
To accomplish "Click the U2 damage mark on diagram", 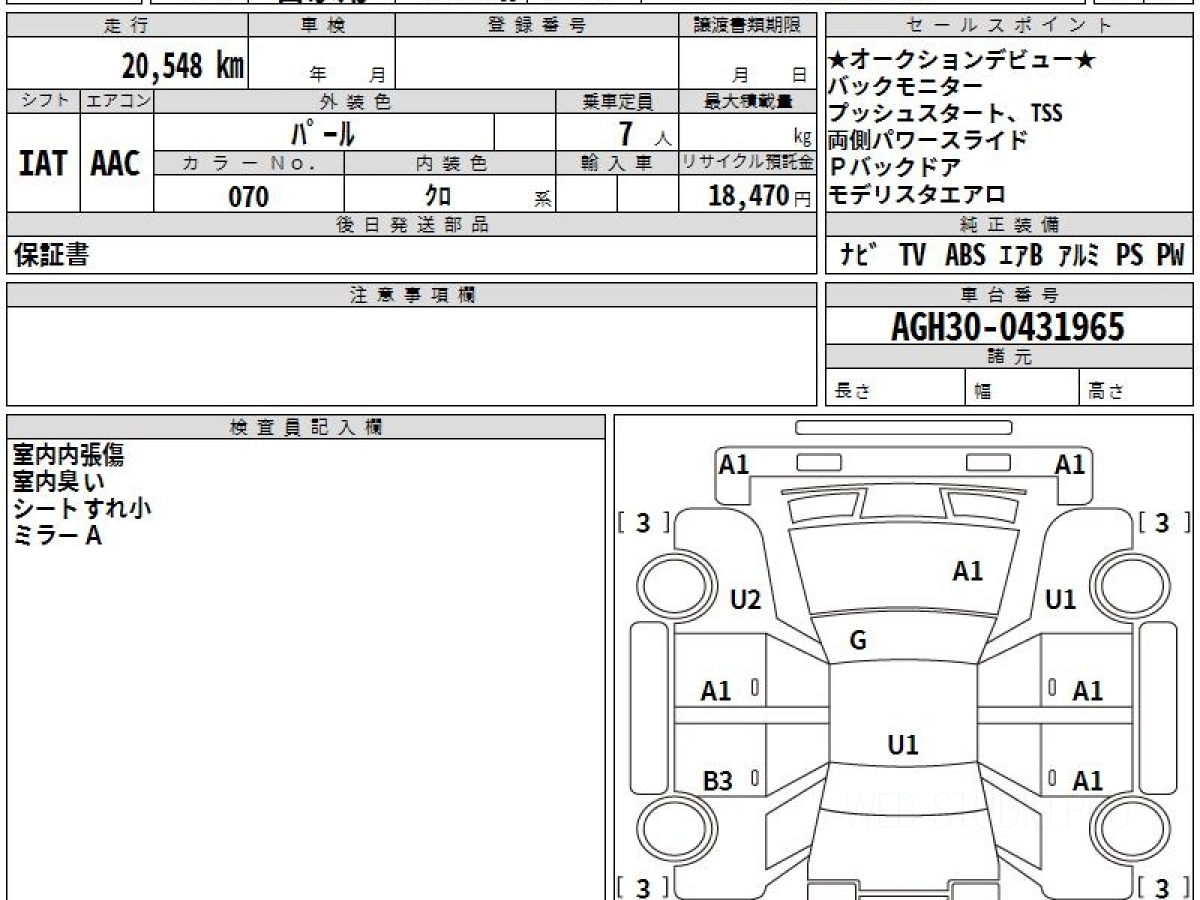I will click(x=745, y=600).
